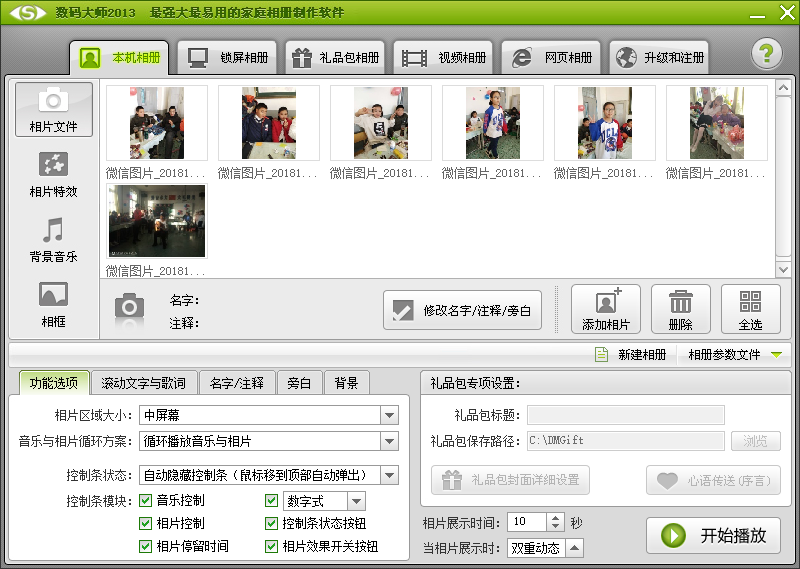Click the 添加相片 add photo button

(606, 309)
